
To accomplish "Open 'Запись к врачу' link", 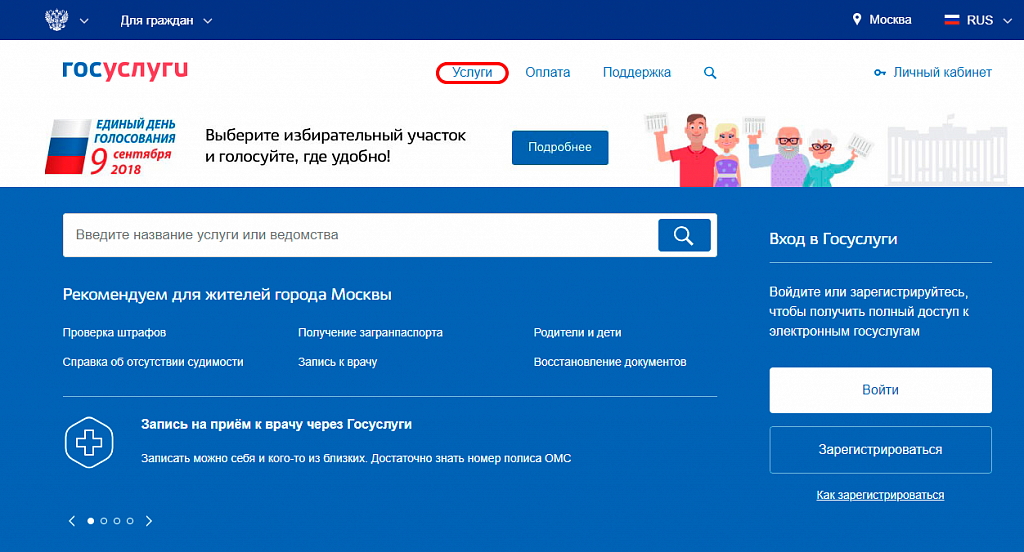I will pyautogui.click(x=338, y=362).
